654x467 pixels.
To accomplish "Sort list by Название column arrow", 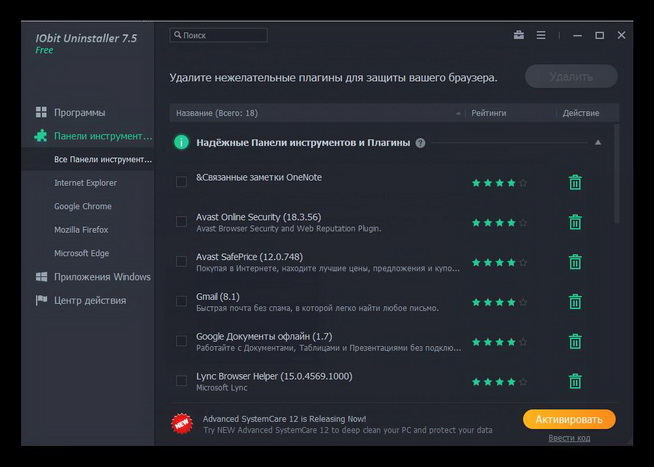I will click(x=458, y=113).
